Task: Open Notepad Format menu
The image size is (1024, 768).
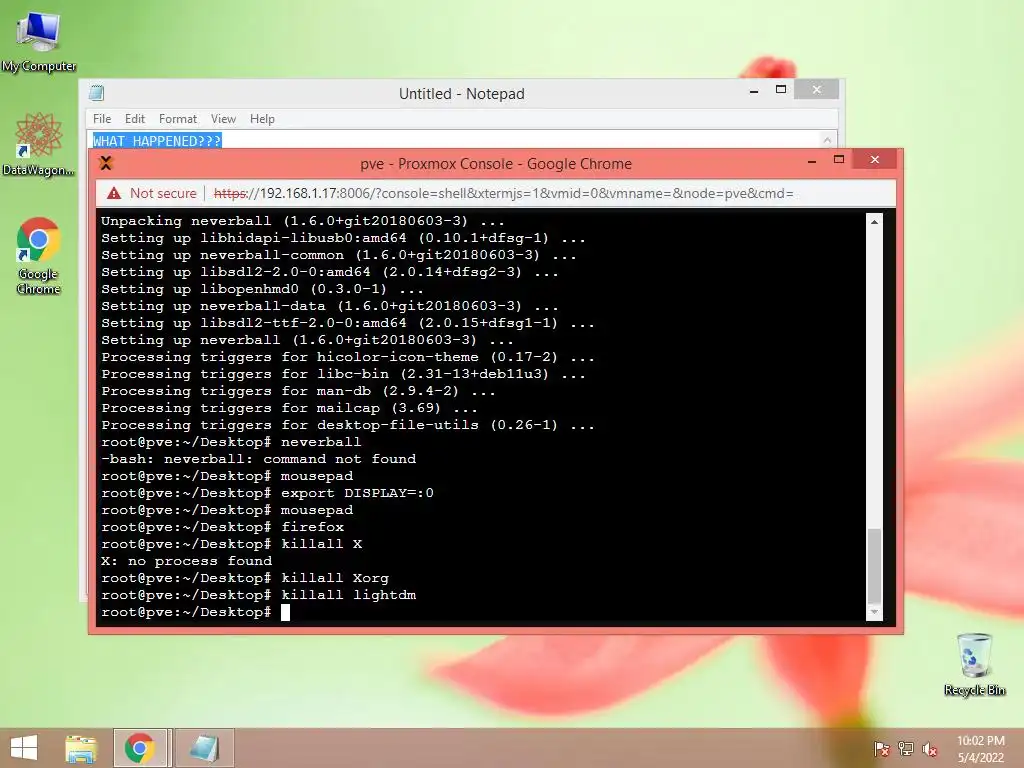Action: click(178, 119)
